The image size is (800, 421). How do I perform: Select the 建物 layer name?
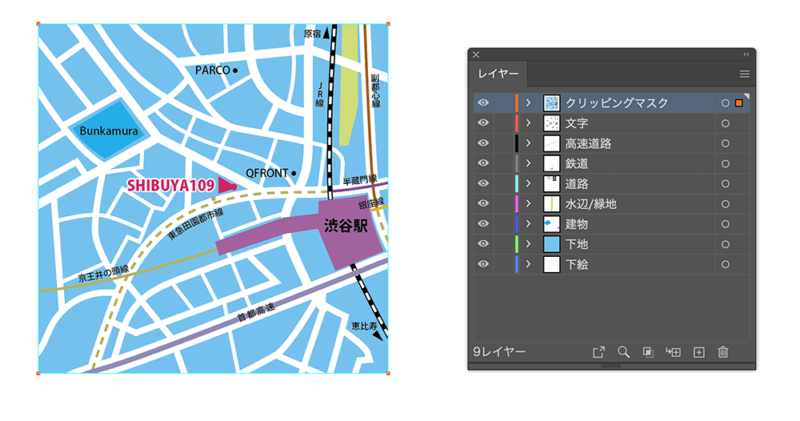coord(577,224)
